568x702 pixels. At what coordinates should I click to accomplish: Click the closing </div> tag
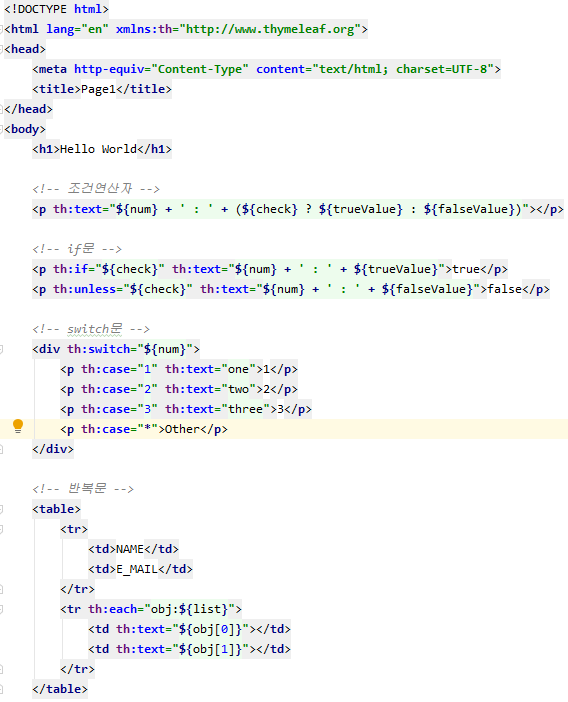pos(53,449)
